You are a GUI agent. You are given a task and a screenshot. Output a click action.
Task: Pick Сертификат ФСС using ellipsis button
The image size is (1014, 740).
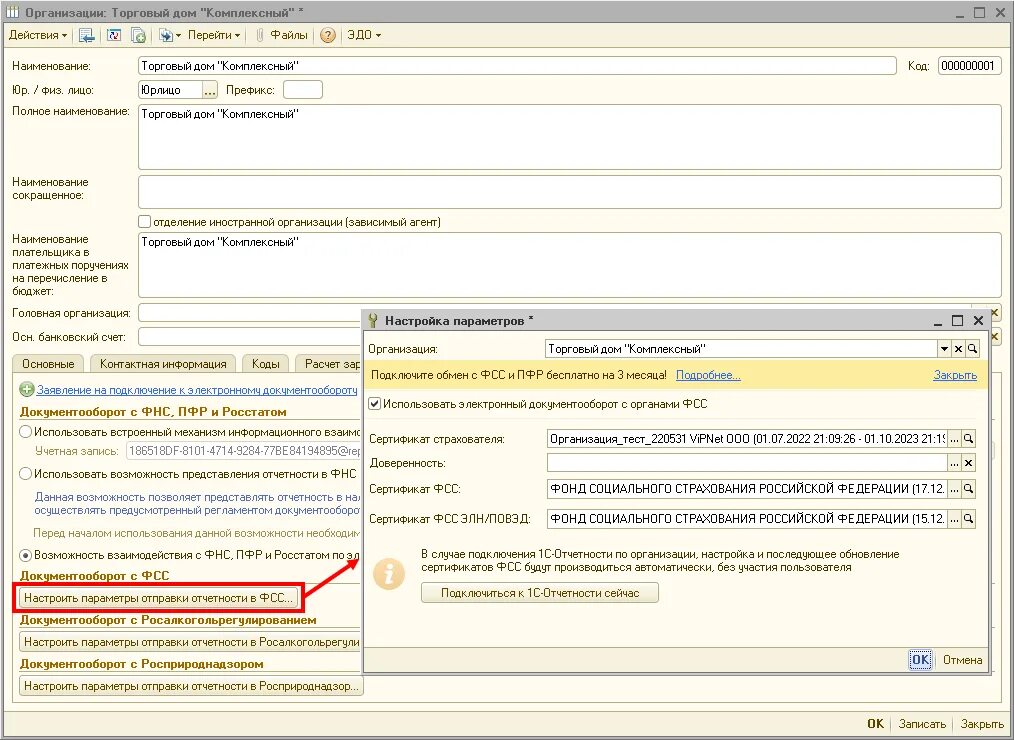(955, 489)
